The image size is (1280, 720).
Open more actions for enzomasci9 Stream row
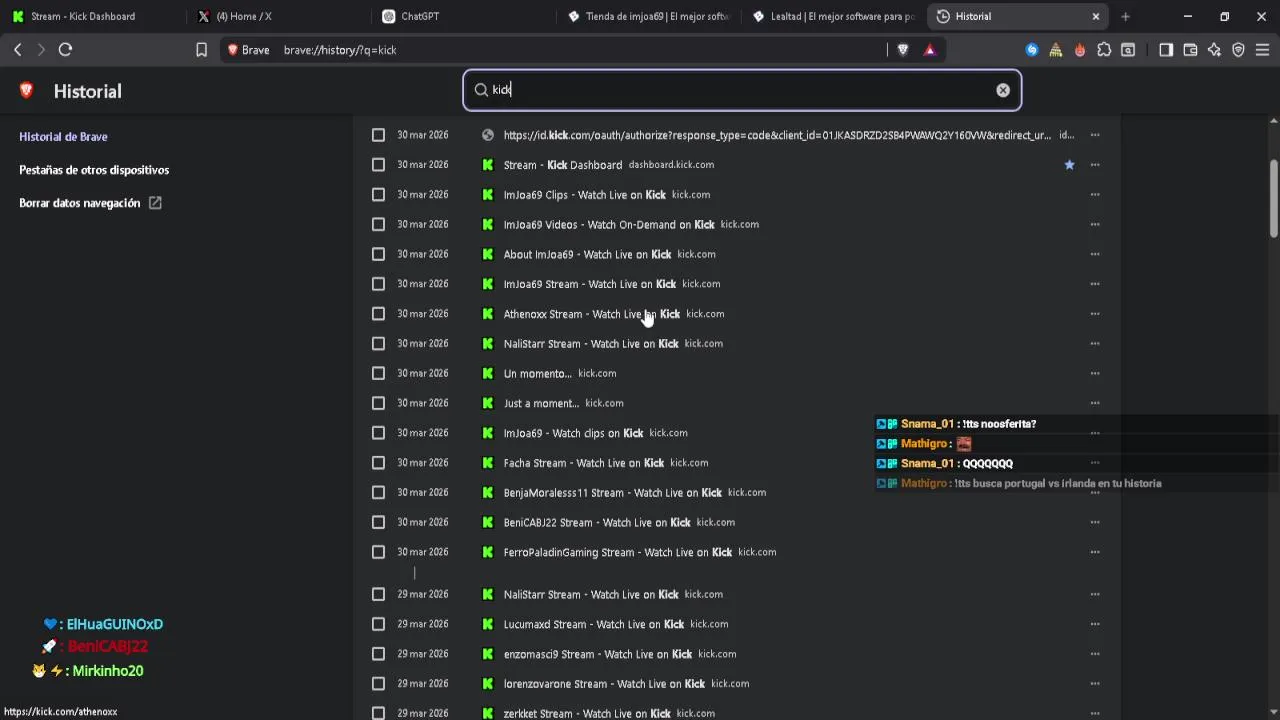pyautogui.click(x=1095, y=654)
